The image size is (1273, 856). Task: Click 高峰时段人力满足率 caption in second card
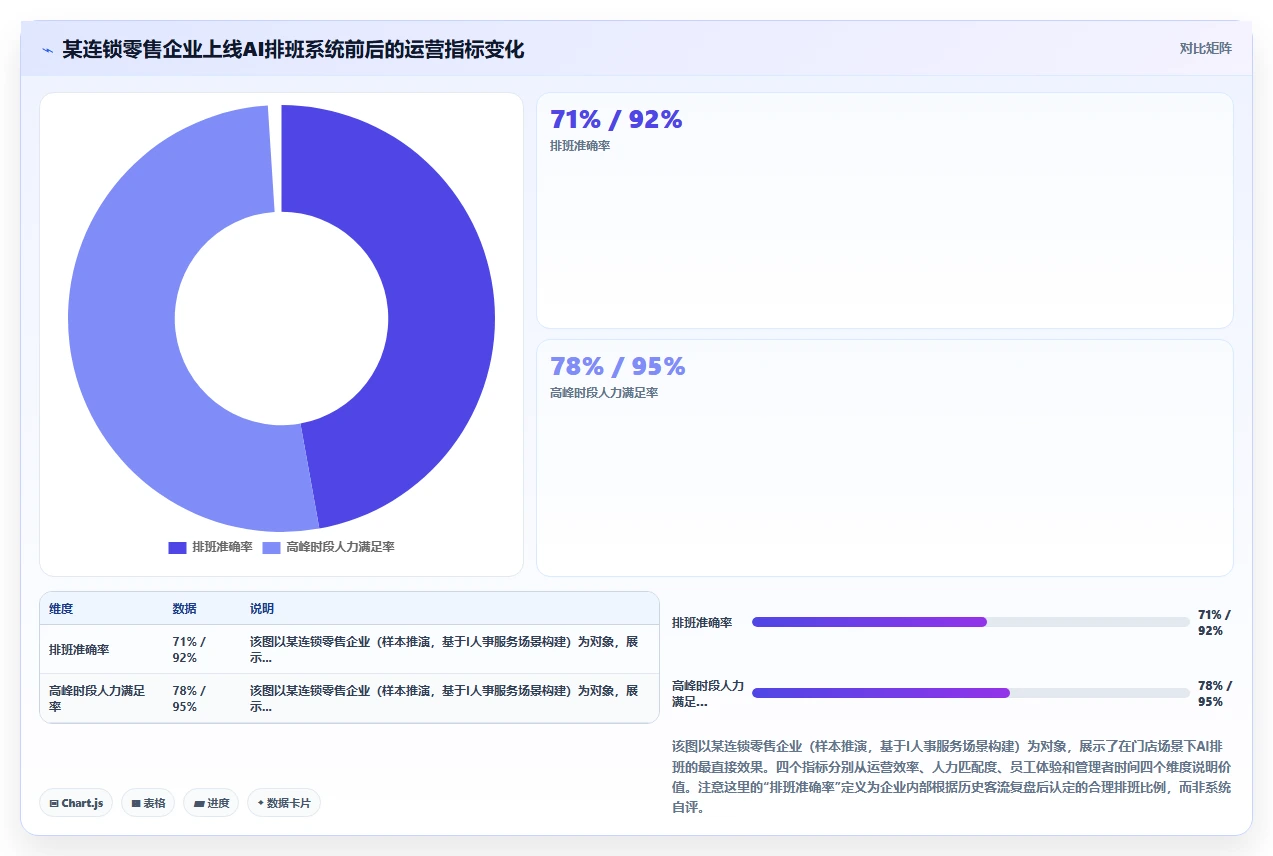click(x=604, y=393)
